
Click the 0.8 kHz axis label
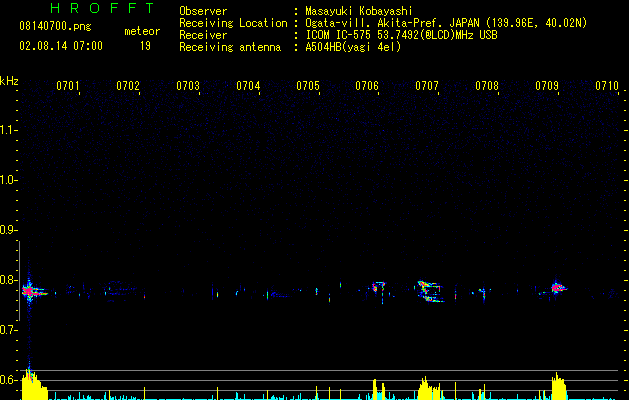pos(9,280)
